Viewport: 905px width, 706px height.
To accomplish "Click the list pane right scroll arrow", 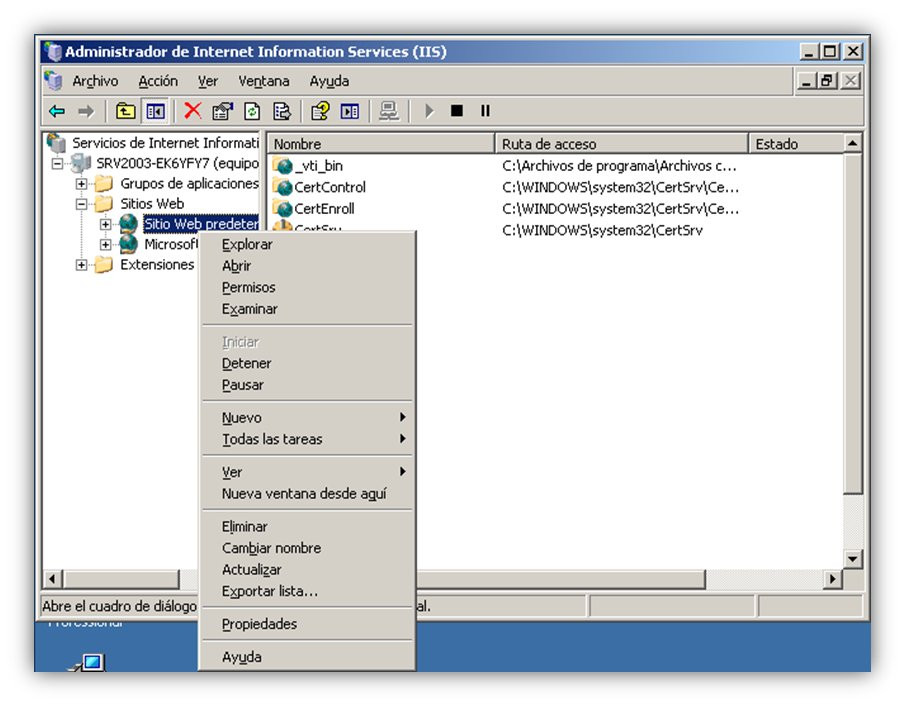I will [832, 578].
